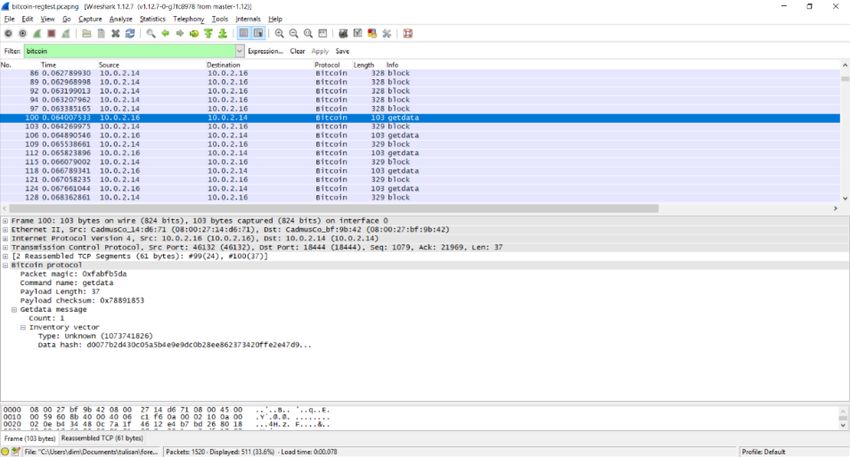This screenshot has height=457, width=850.
Task: Open a capture file icon
Action: (x=86, y=34)
